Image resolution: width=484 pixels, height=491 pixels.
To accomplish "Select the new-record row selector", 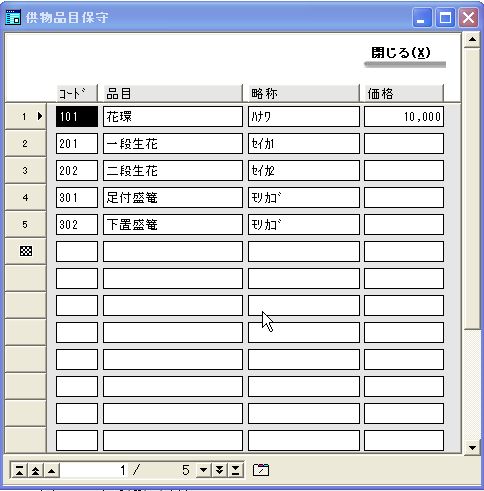I will pos(25,251).
